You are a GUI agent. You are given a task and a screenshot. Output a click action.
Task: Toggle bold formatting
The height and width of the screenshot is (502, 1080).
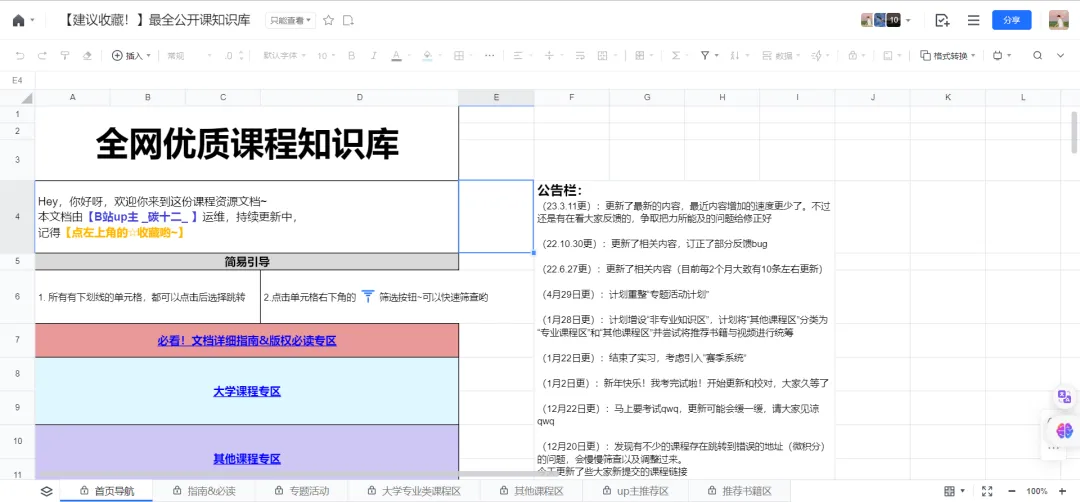351,56
